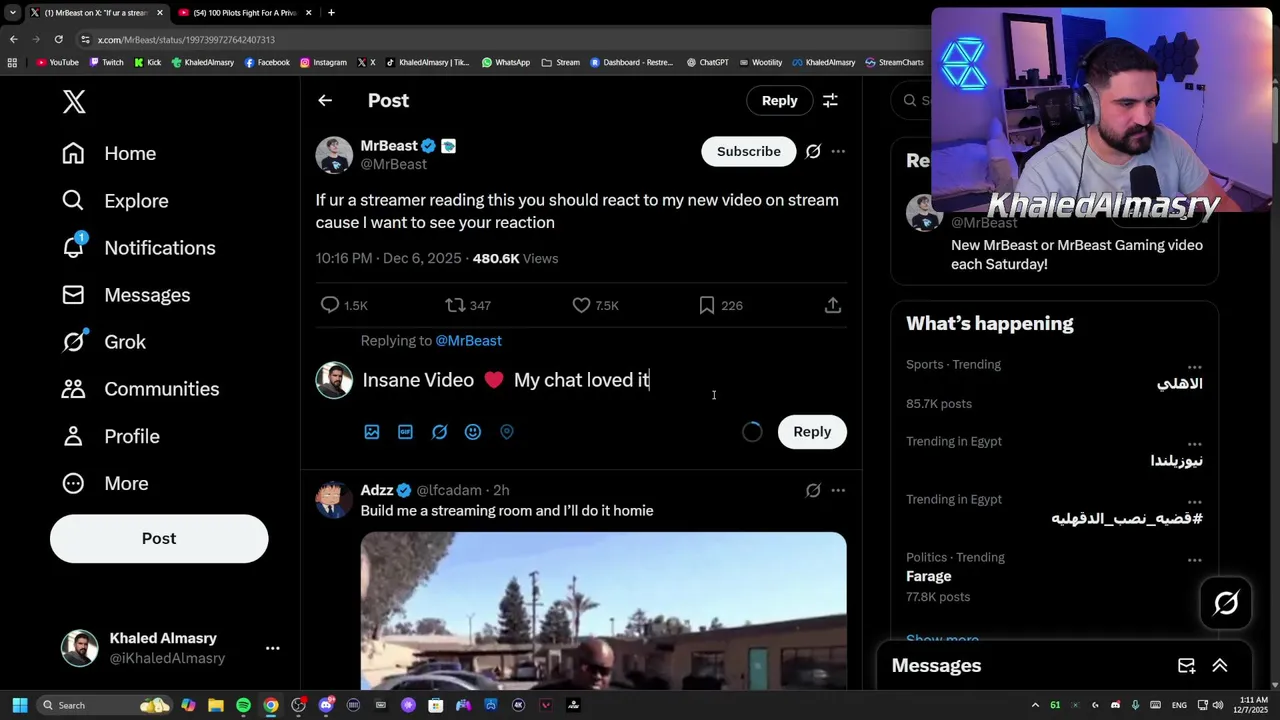
Task: Open floating Grok button
Action: point(1226,603)
